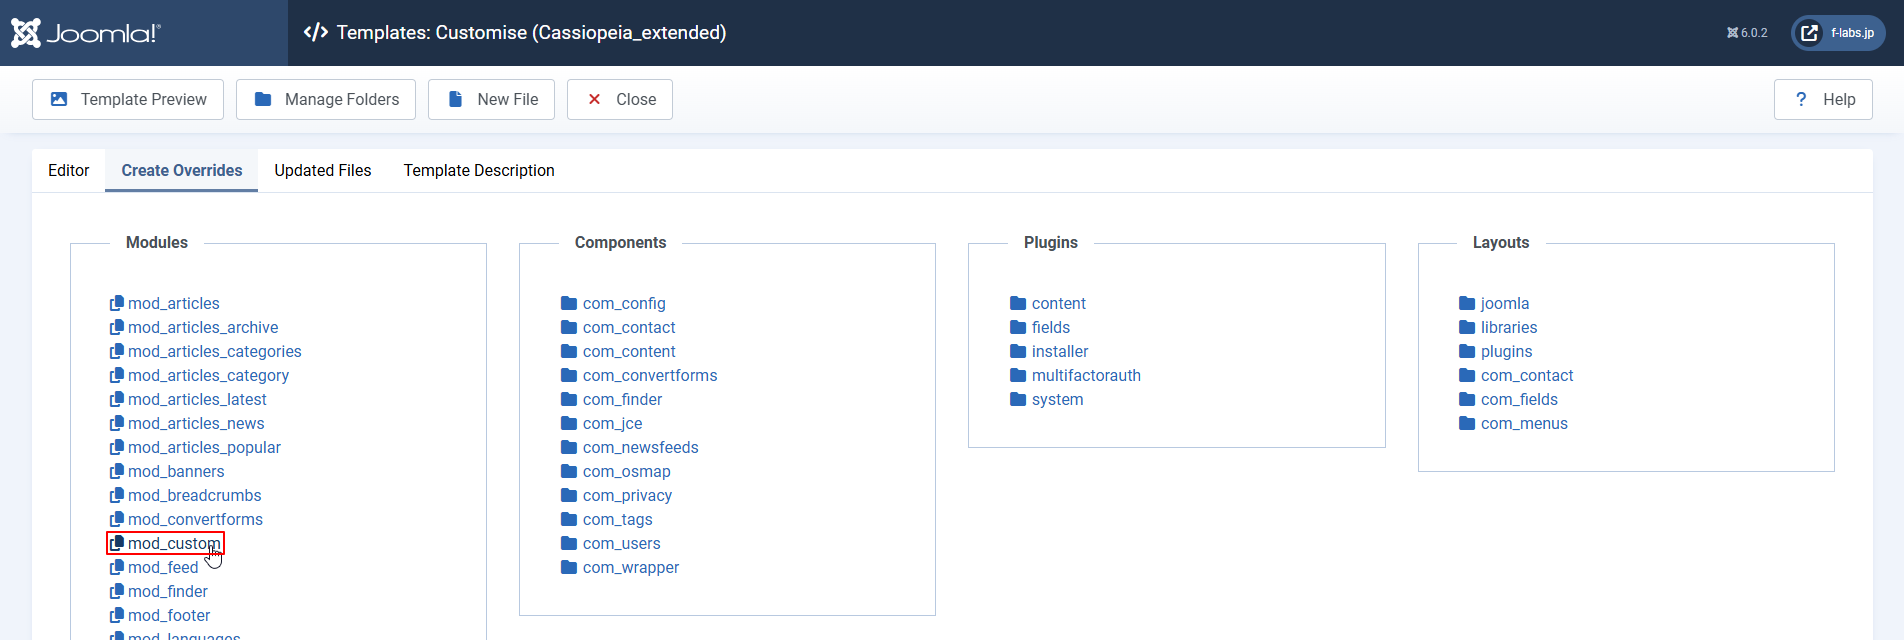
Task: Select mod_custom module override
Action: 173,543
